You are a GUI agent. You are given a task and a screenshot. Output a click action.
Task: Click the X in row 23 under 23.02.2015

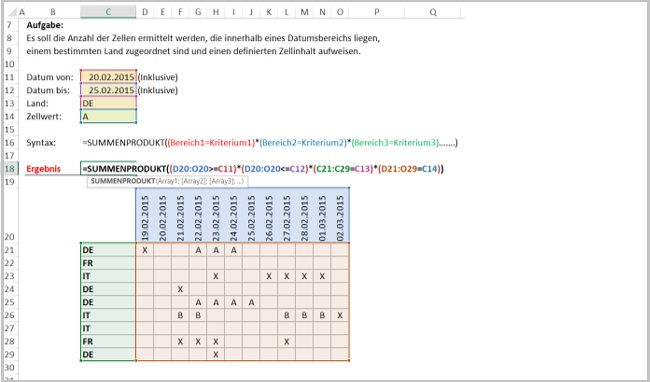(216, 276)
